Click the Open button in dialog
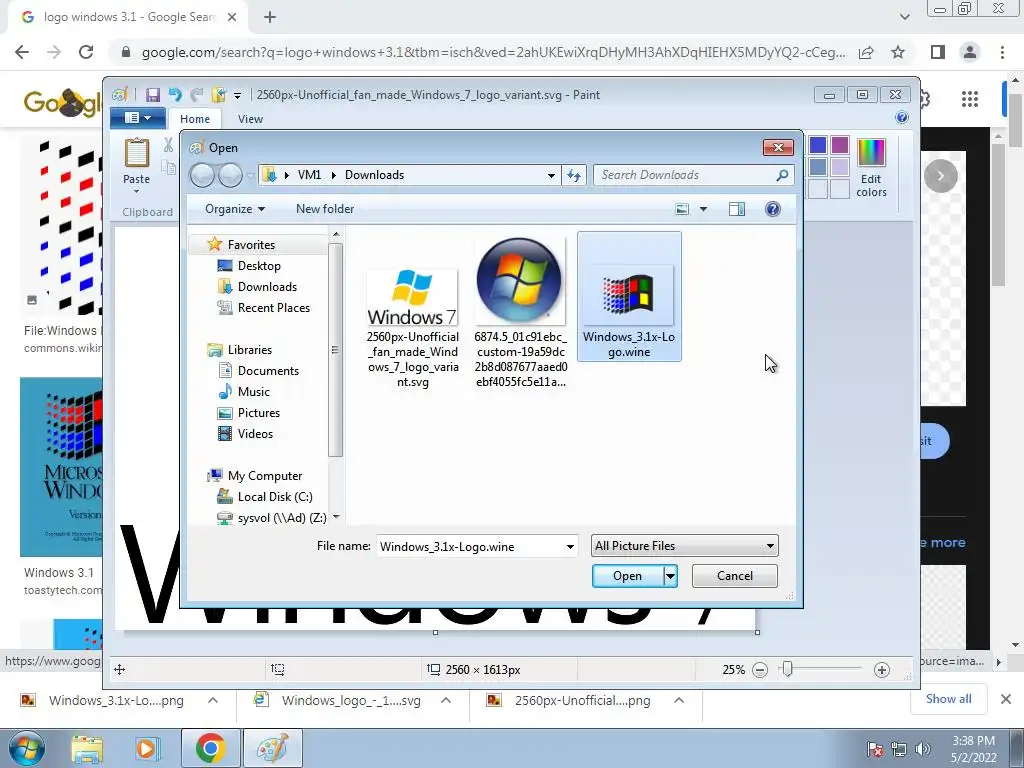1024x768 pixels. click(628, 576)
